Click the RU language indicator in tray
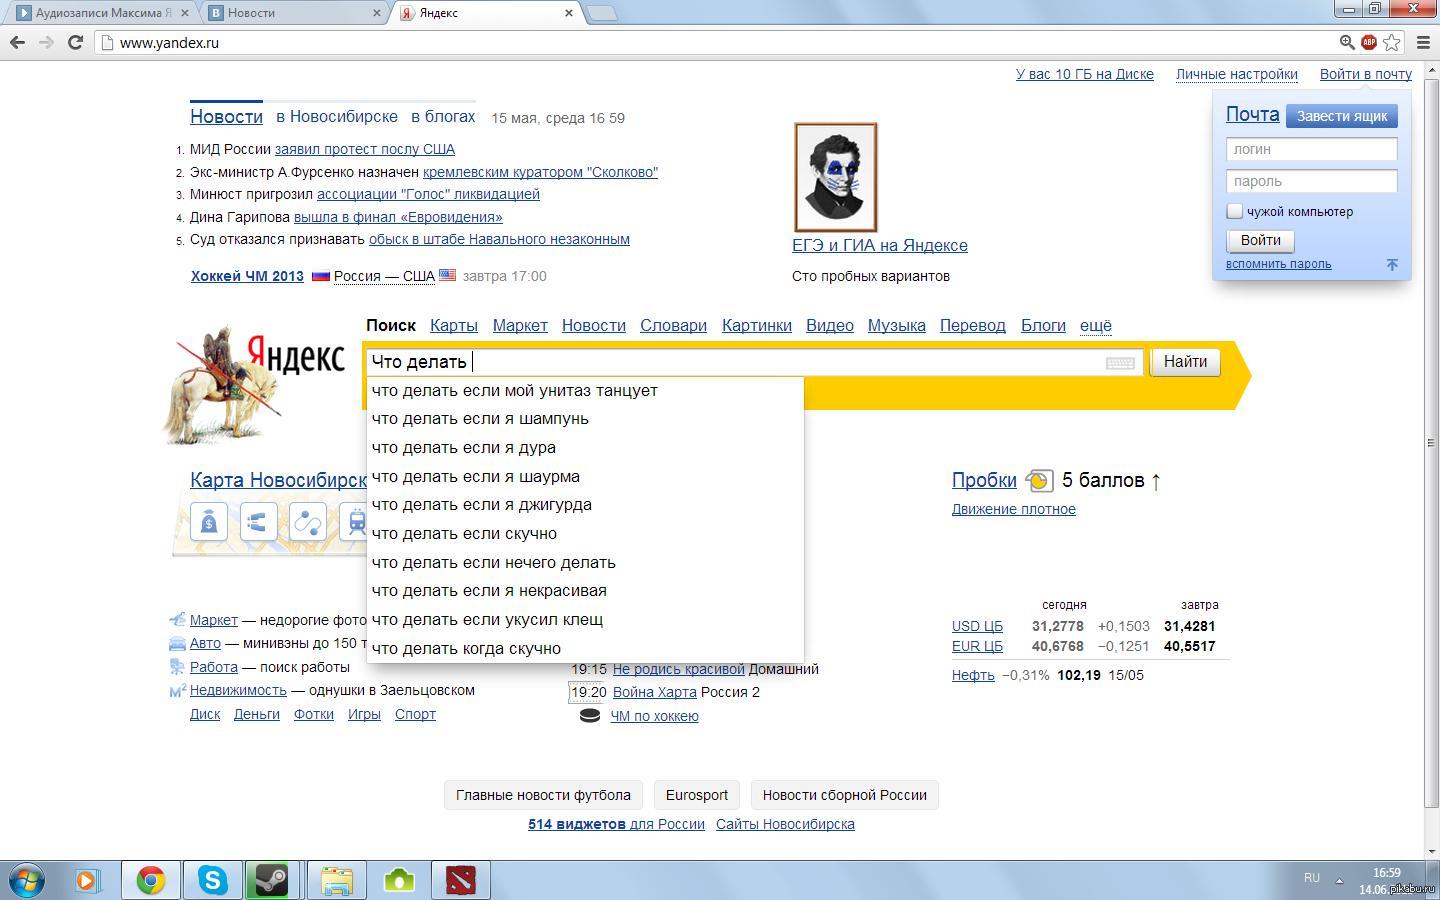Screen dimensions: 1440x900 (x=1312, y=877)
